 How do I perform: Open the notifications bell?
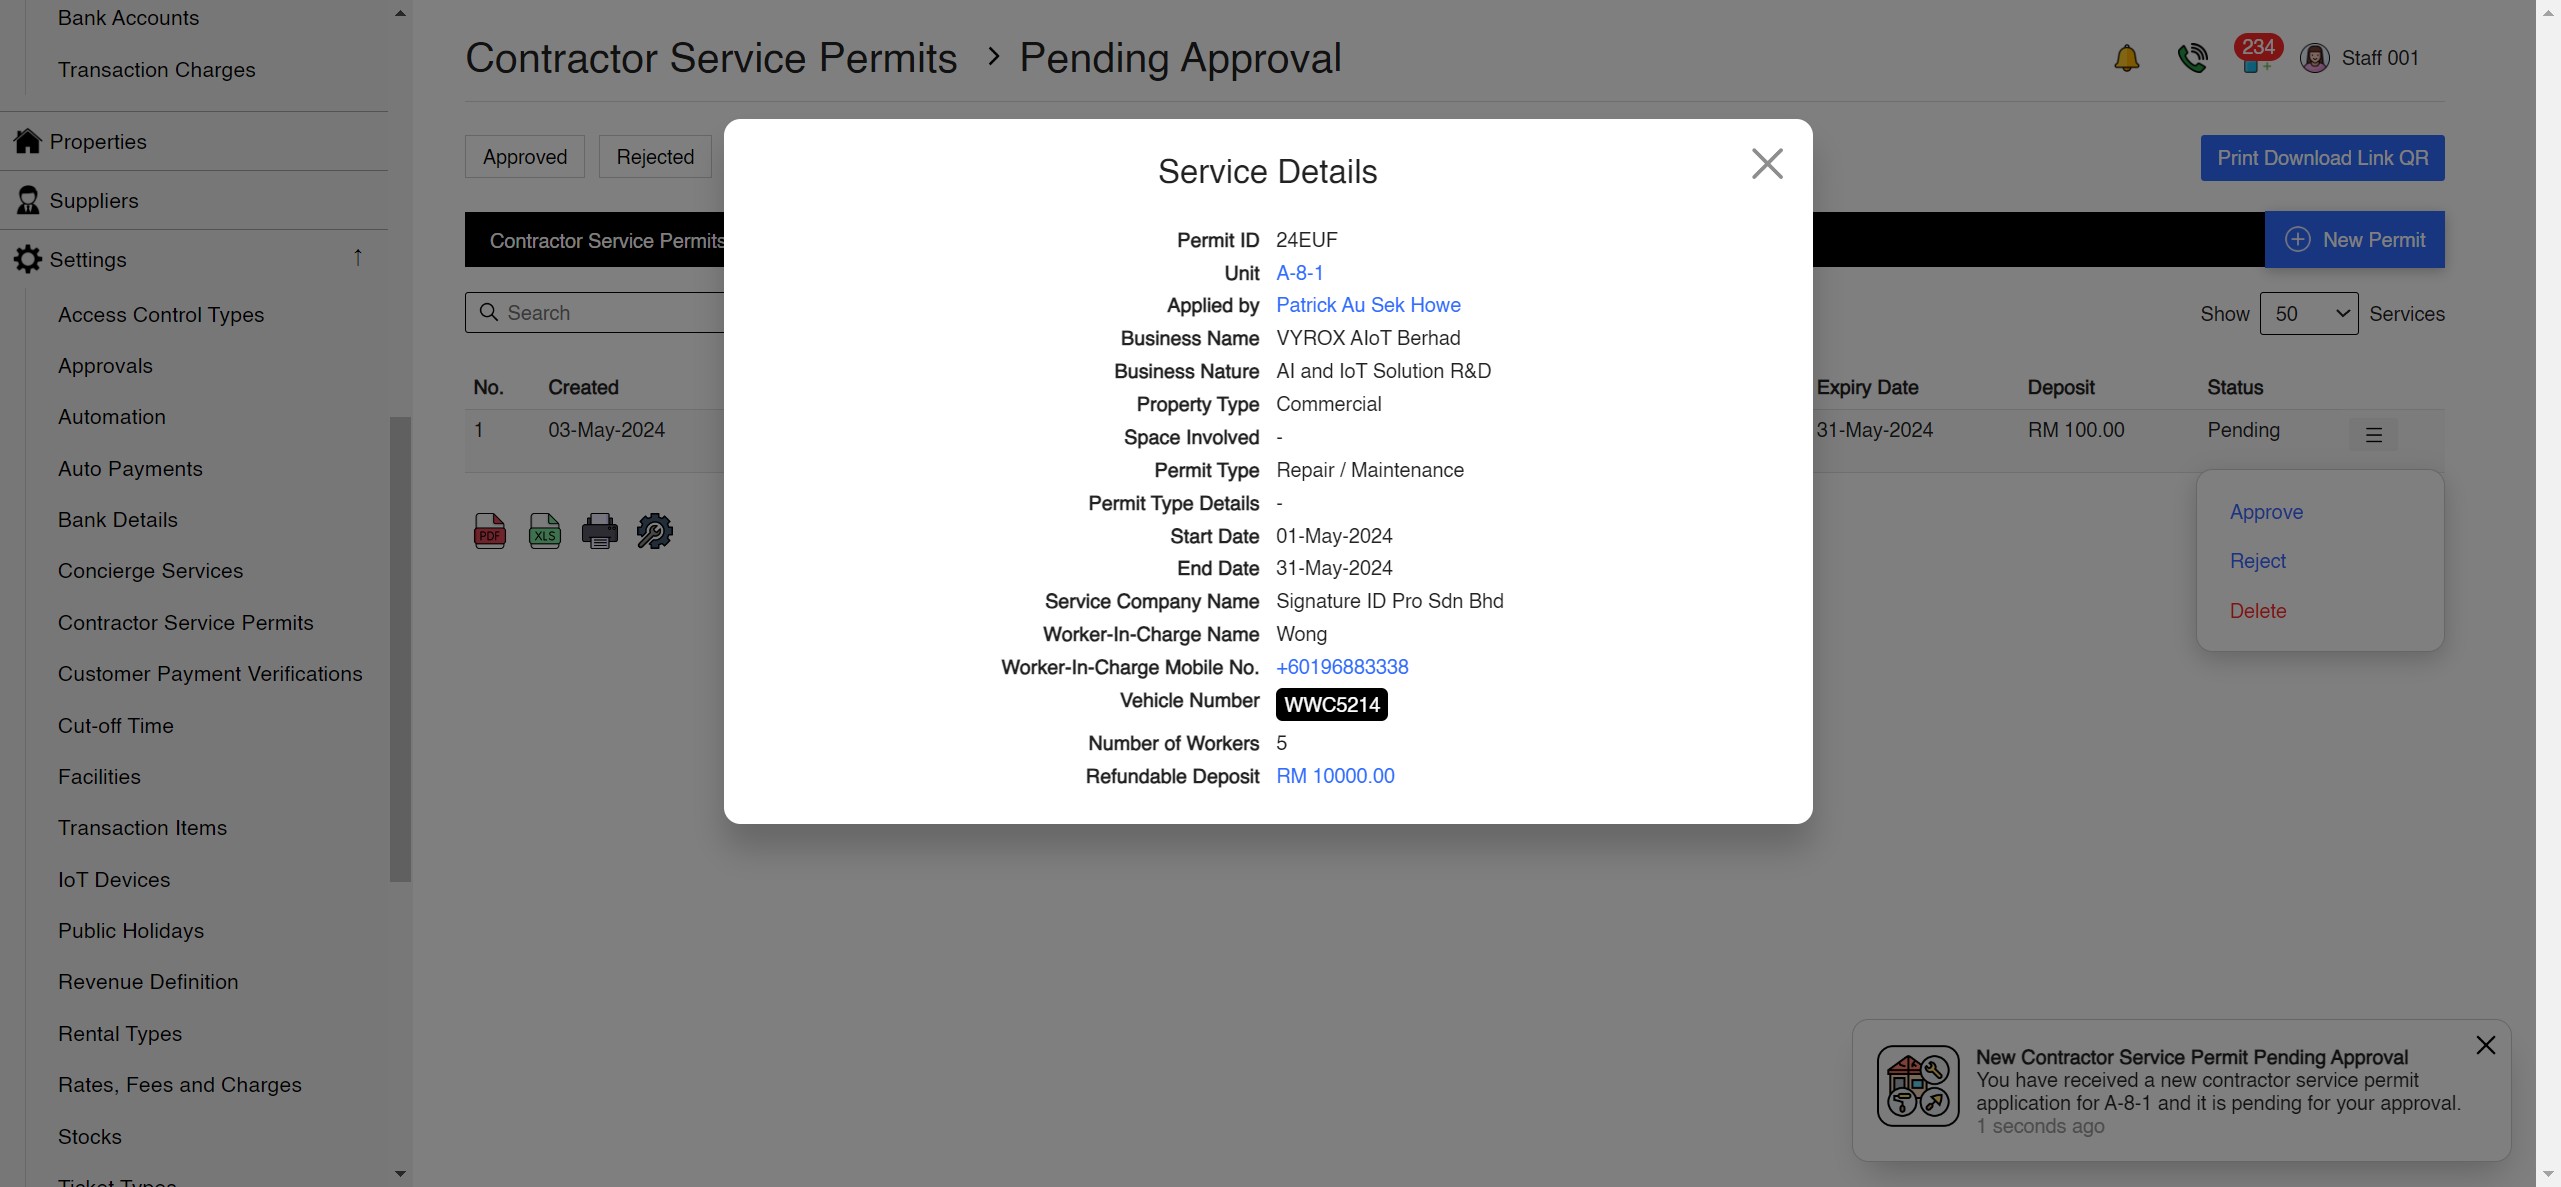pos(2126,57)
